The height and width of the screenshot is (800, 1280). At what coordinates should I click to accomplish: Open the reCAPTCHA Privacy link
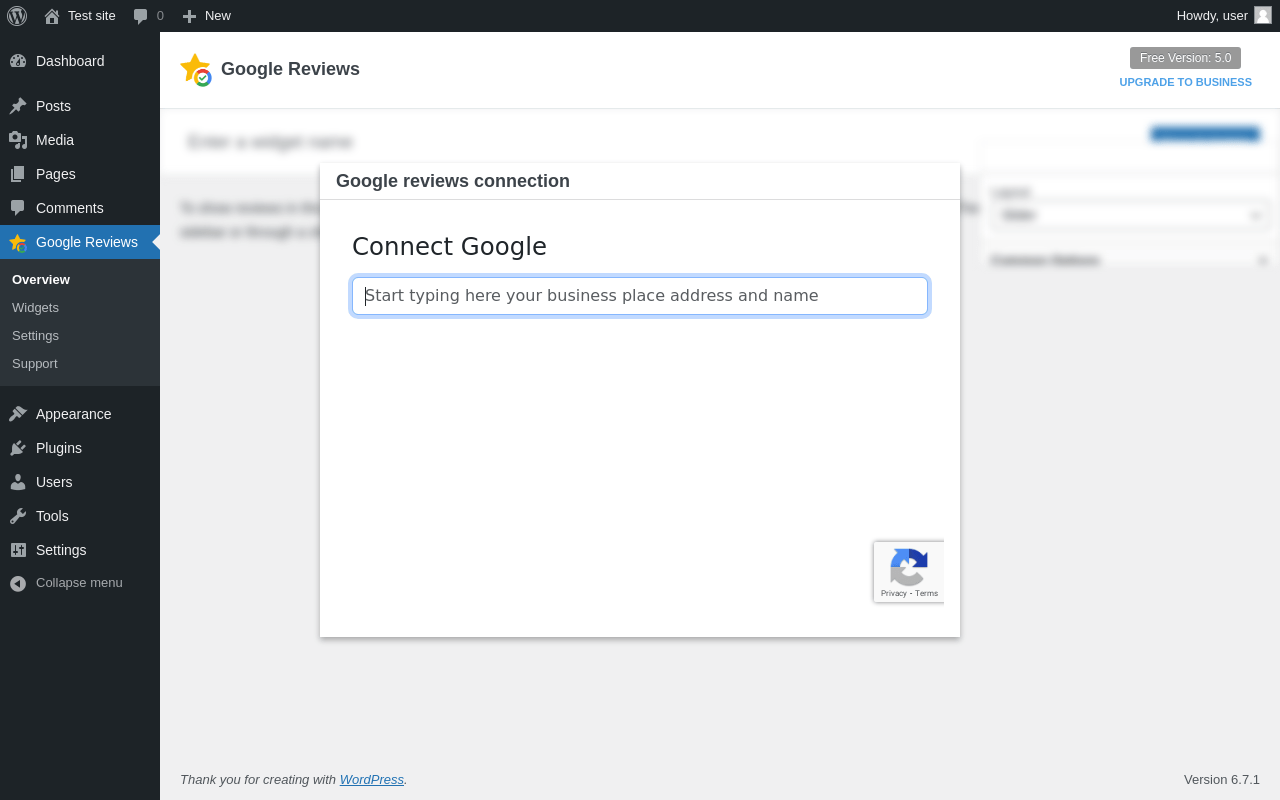pyautogui.click(x=894, y=593)
